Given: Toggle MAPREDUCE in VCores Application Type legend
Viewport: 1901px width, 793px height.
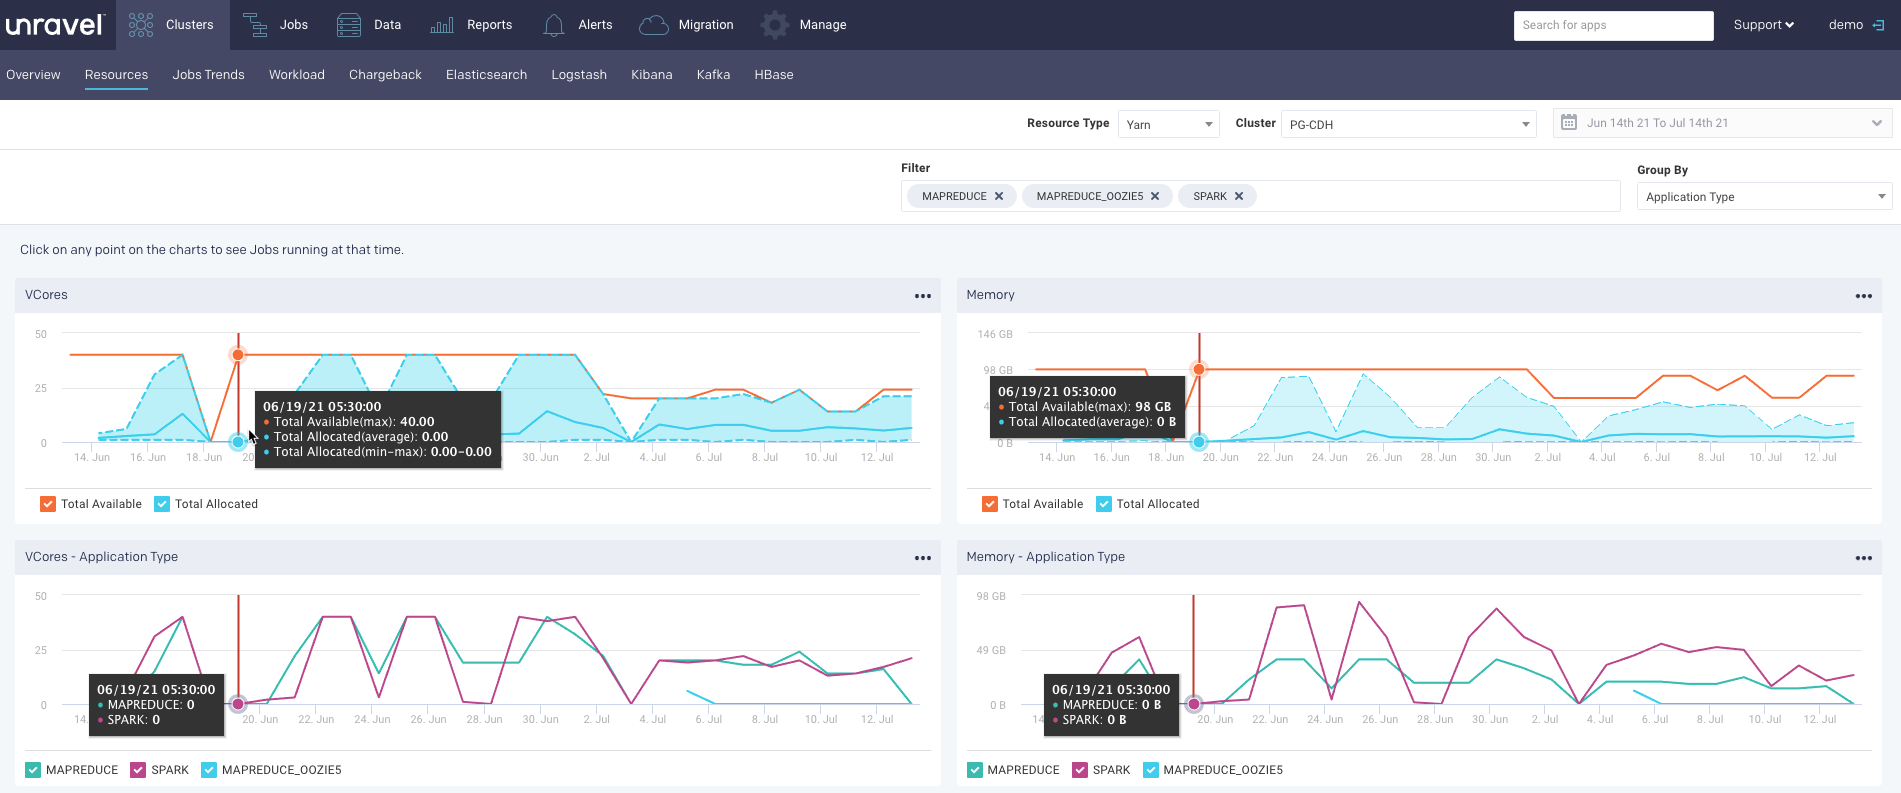Looking at the screenshot, I should click(x=33, y=770).
